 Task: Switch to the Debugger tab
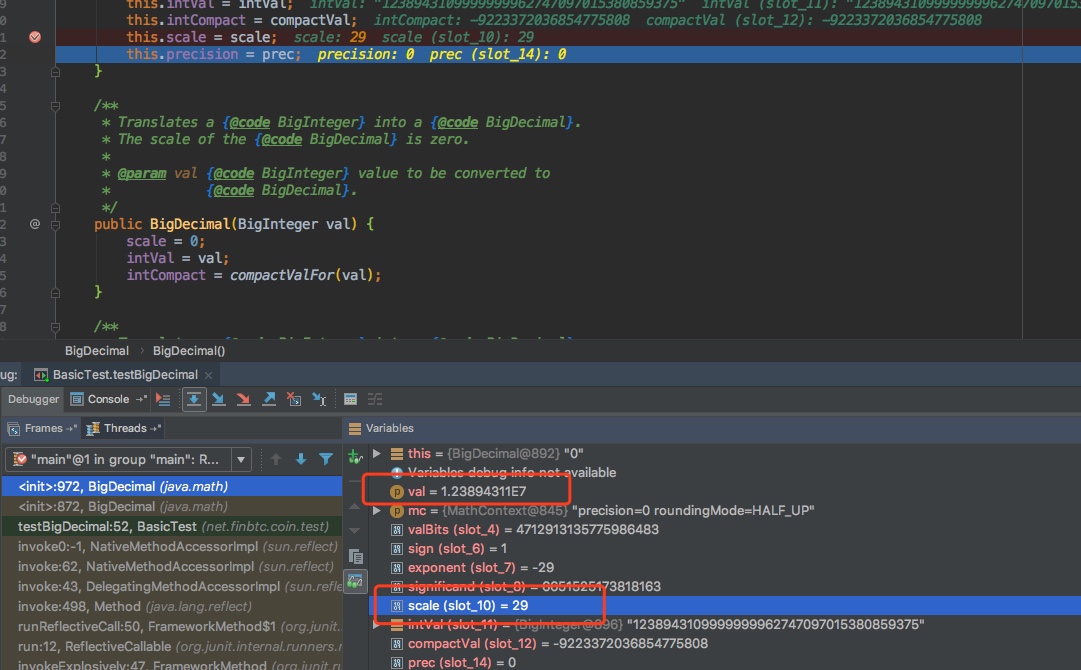pyautogui.click(x=33, y=399)
